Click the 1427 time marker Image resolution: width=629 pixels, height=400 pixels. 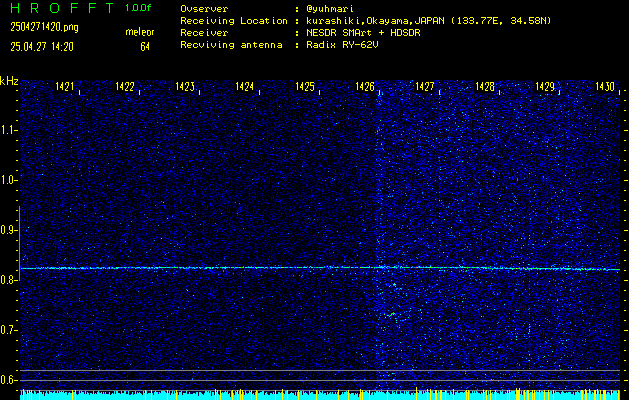[425, 86]
